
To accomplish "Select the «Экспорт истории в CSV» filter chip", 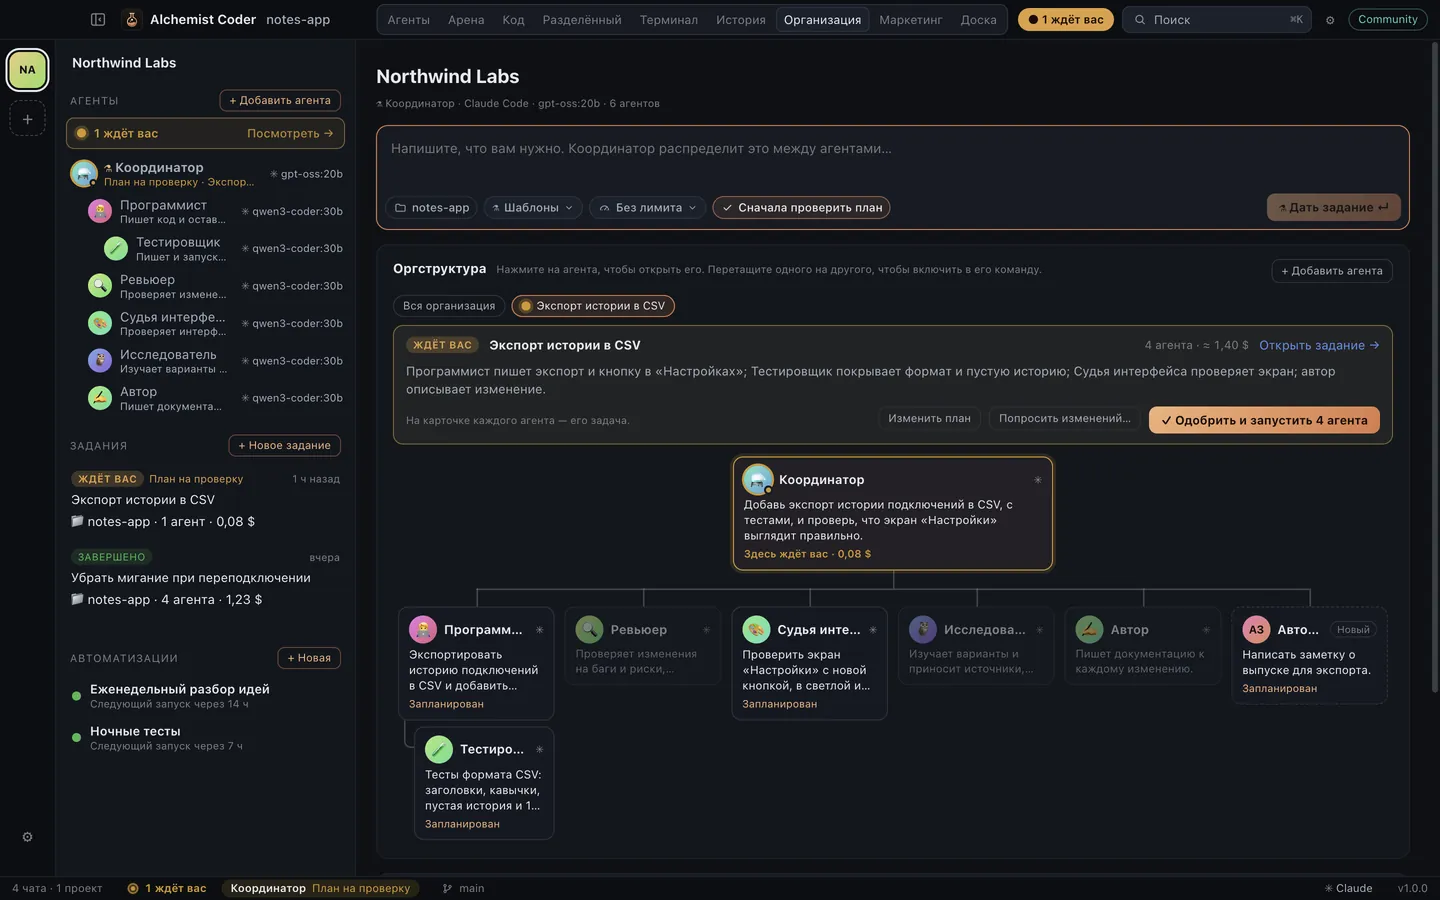I will click(x=593, y=306).
